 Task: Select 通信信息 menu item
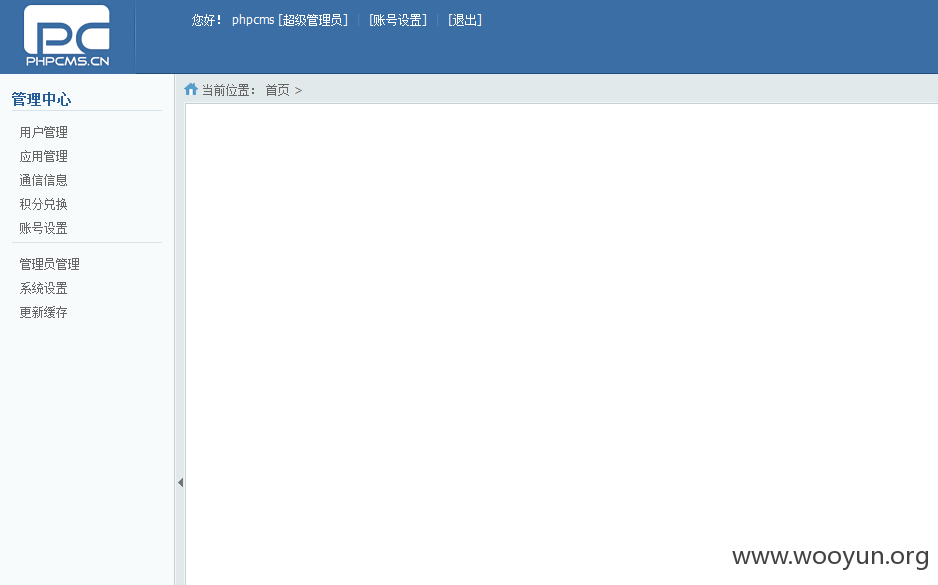tap(43, 180)
